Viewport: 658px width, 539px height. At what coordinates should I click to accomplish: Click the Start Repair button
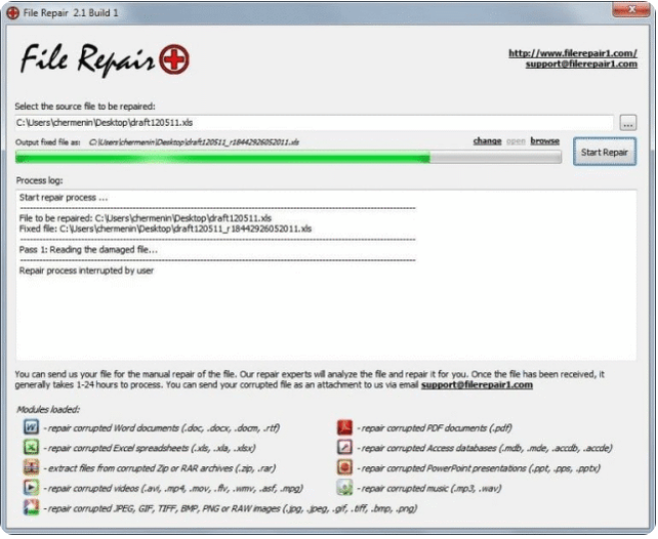[x=604, y=152]
